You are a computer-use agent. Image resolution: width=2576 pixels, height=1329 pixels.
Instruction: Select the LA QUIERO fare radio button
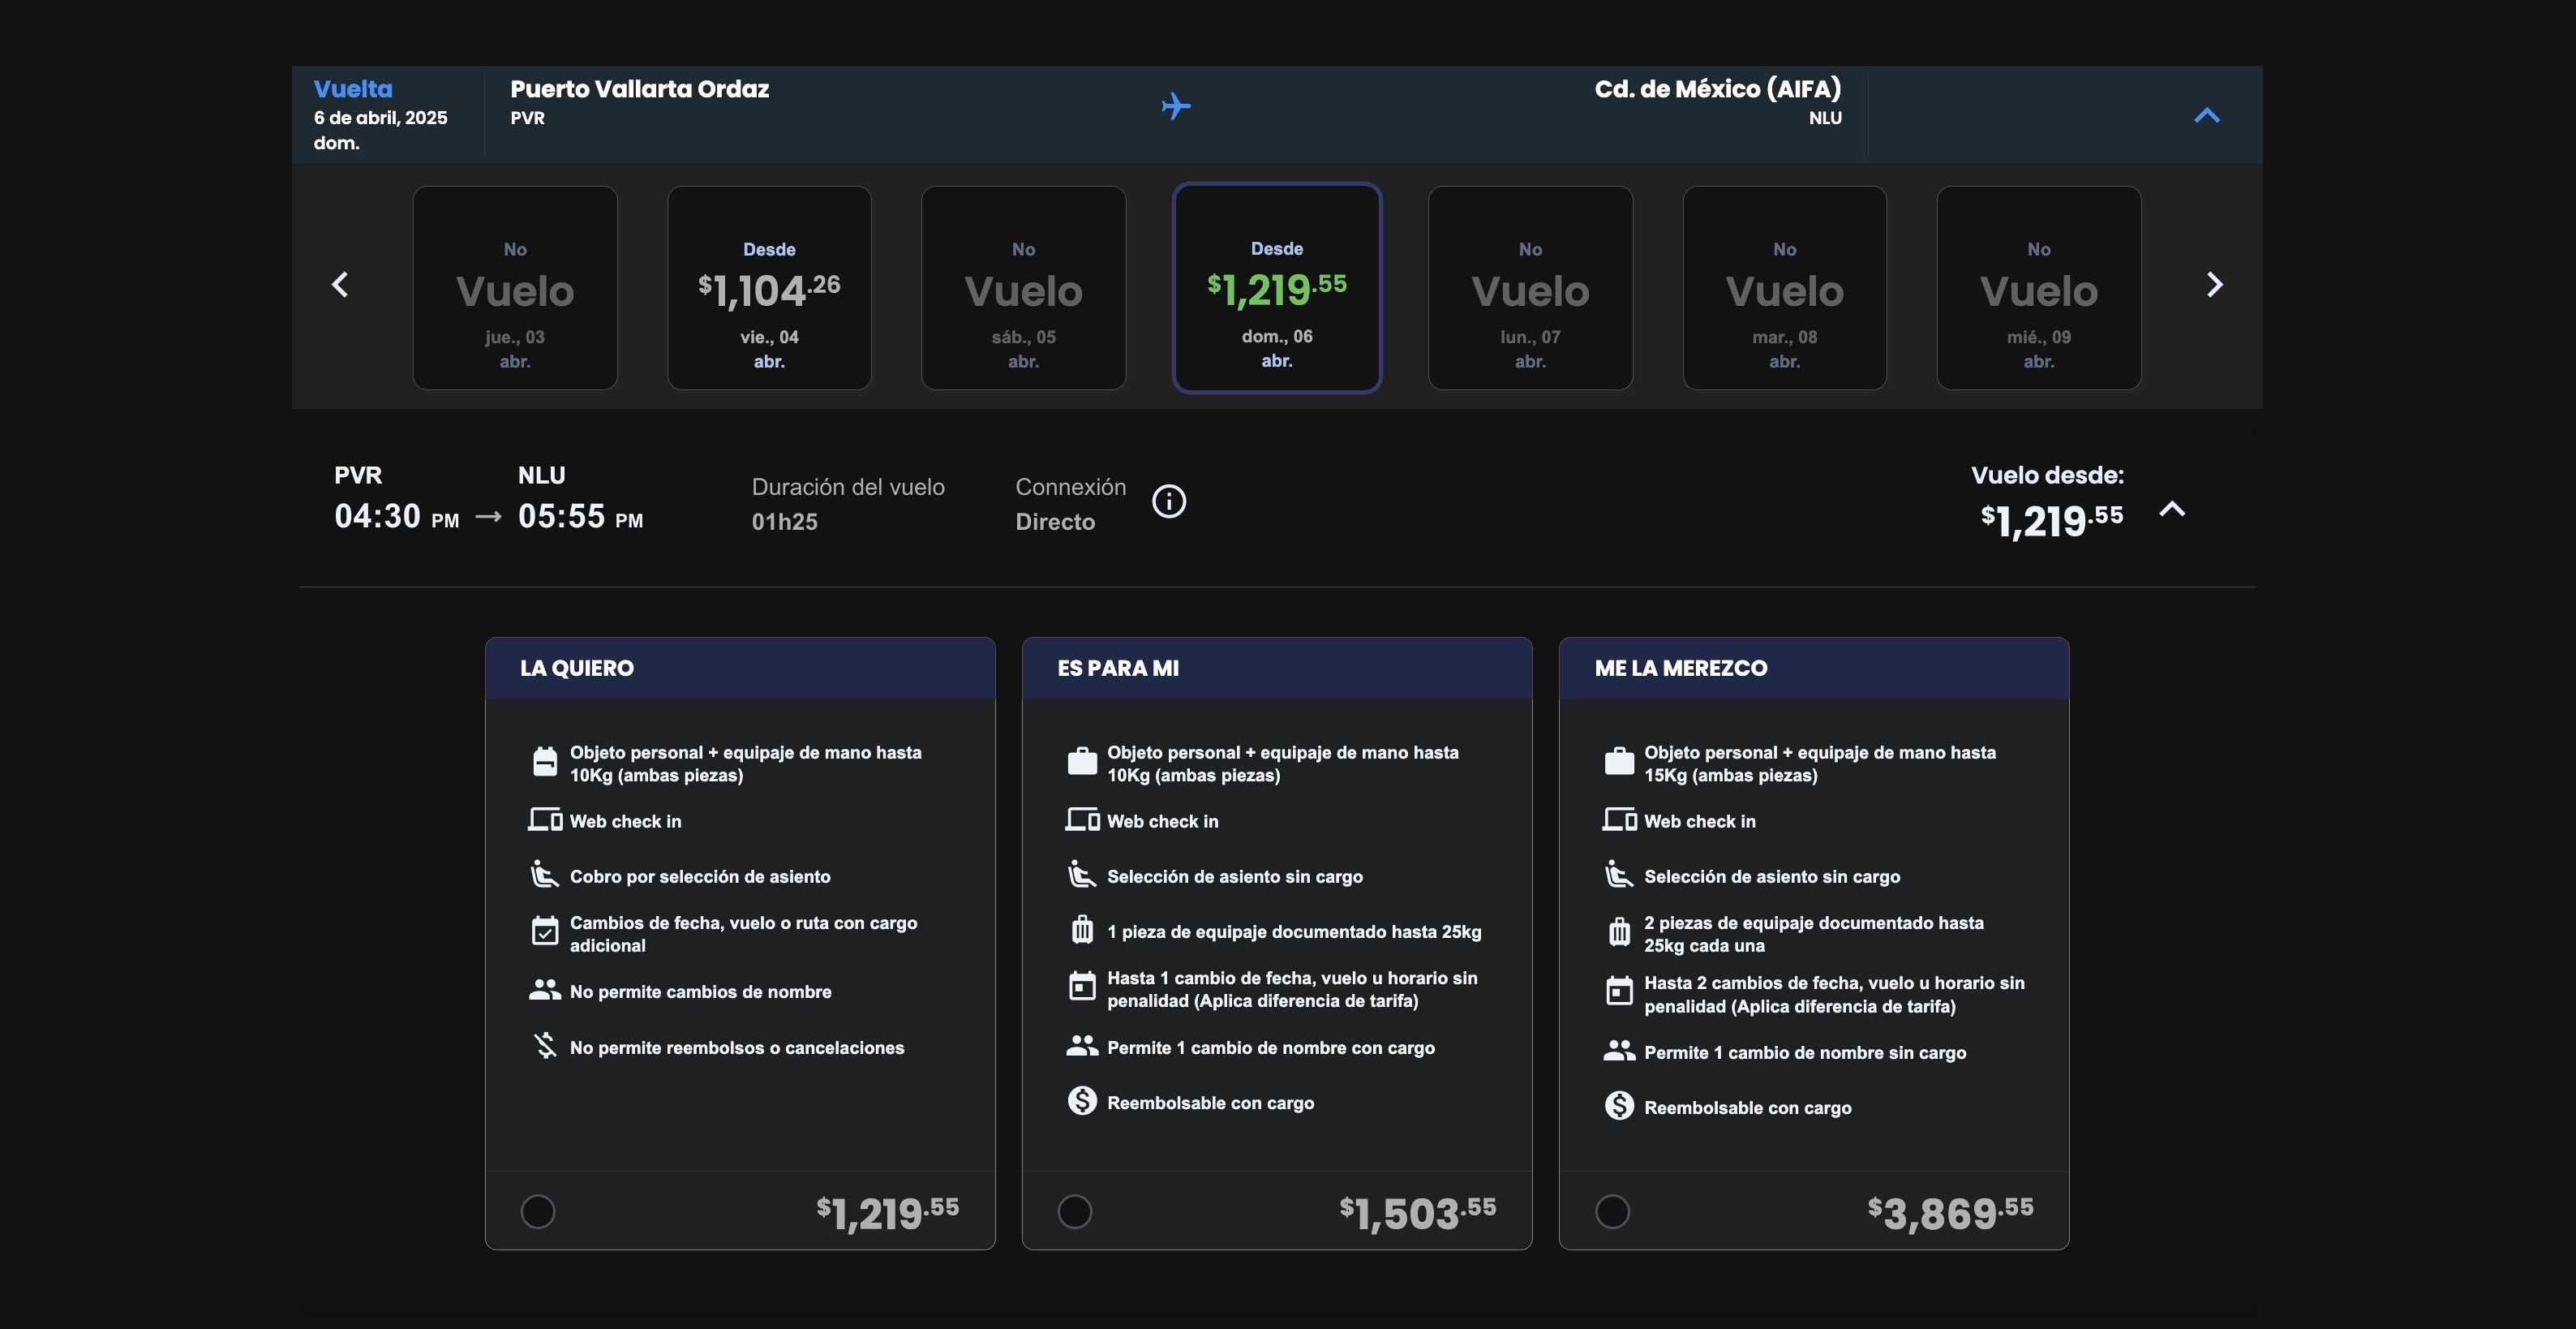[538, 1211]
